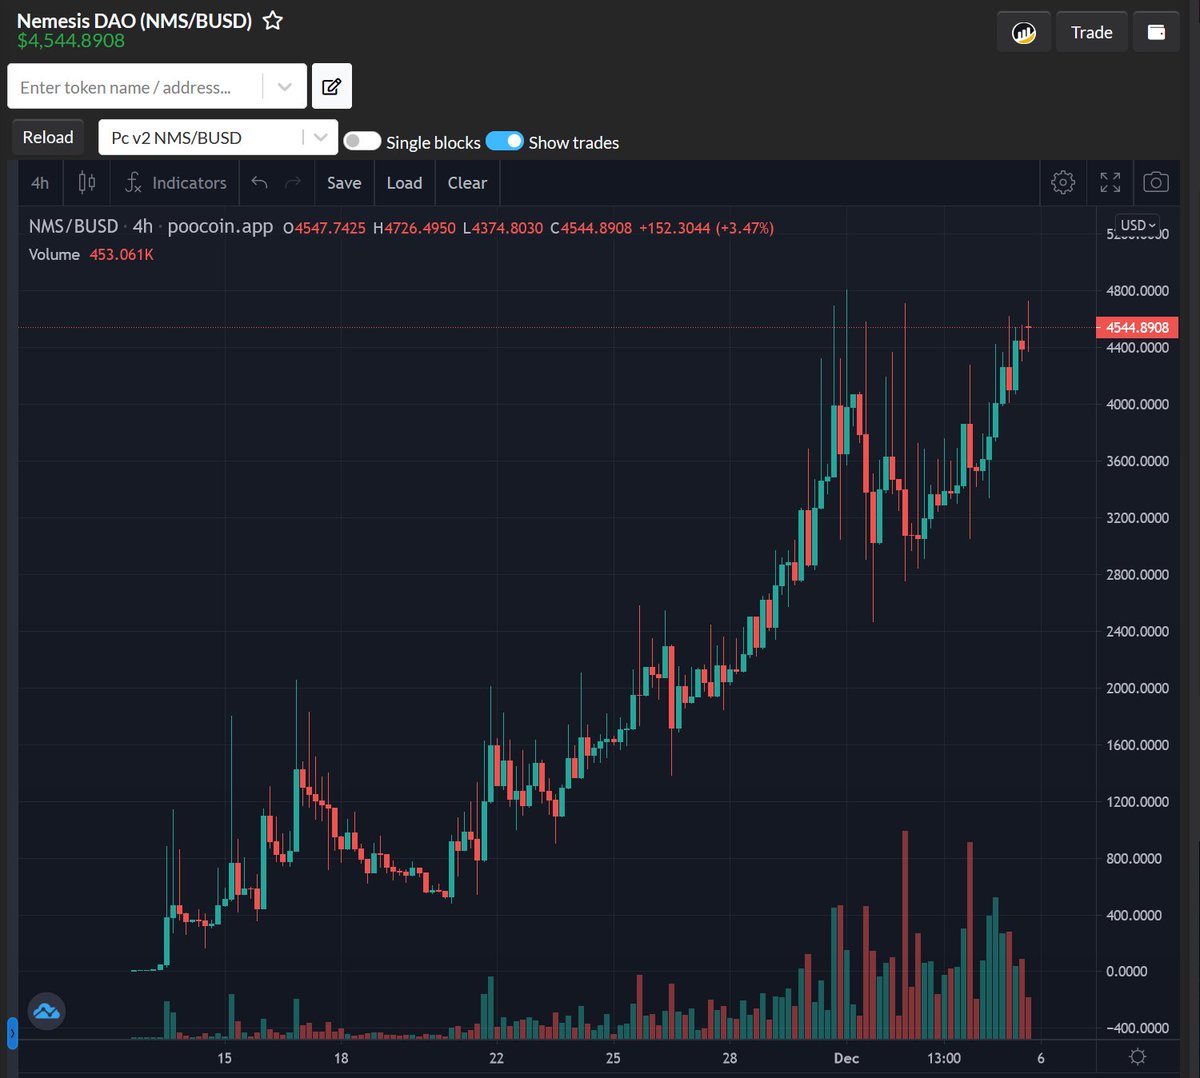The height and width of the screenshot is (1078, 1200).
Task: Disable Show trades switch
Action: (505, 141)
